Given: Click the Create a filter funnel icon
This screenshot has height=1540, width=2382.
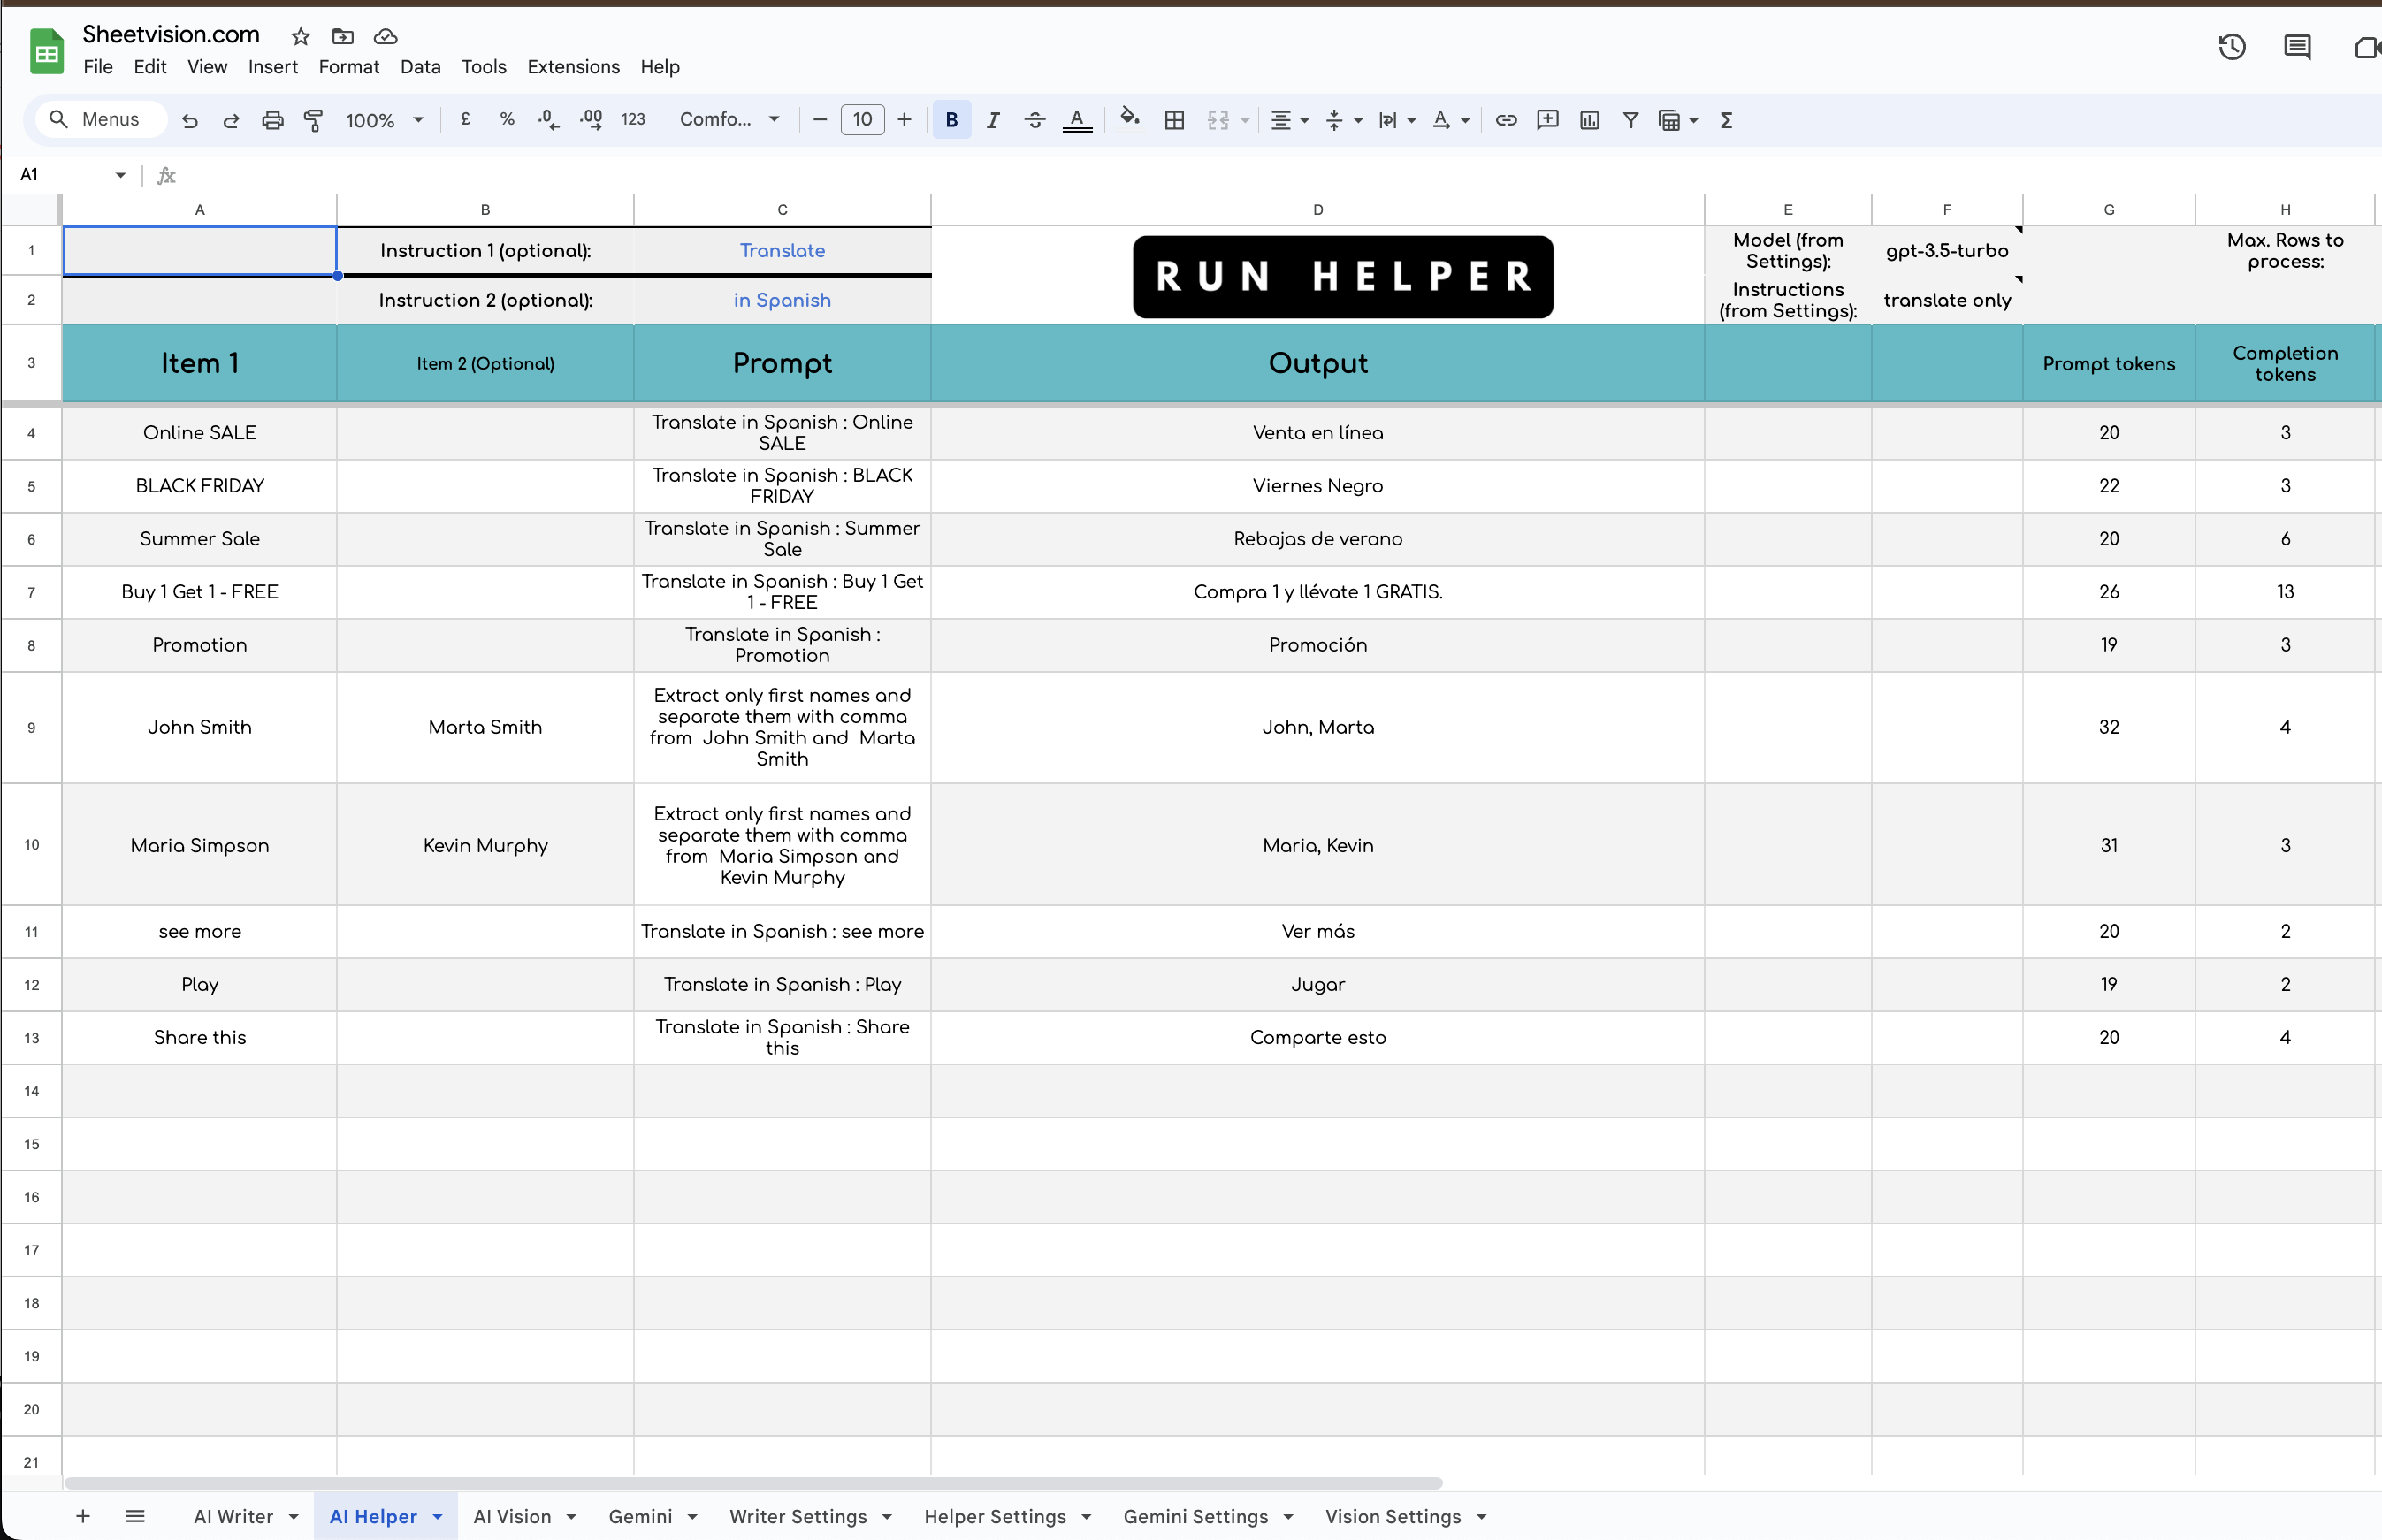Looking at the screenshot, I should (1630, 120).
